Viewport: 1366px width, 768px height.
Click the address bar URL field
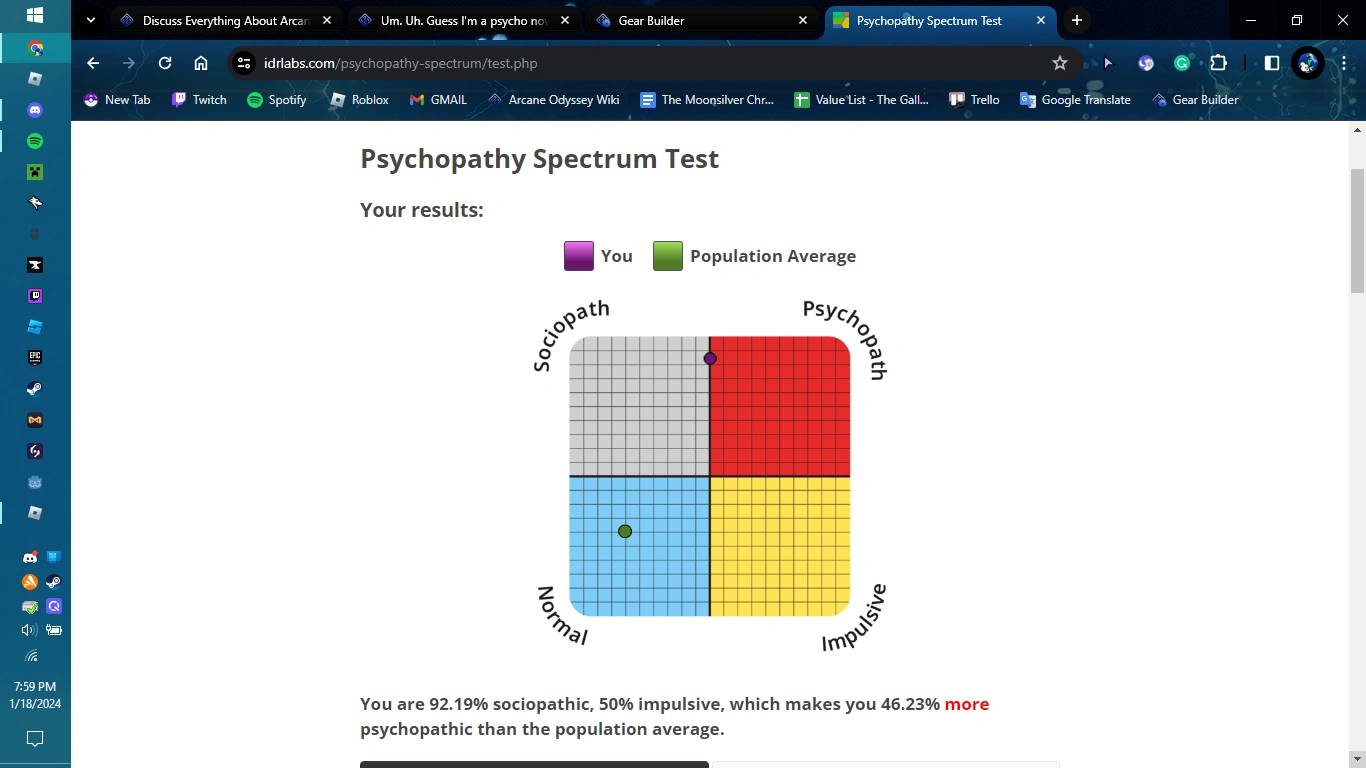pyautogui.click(x=640, y=63)
